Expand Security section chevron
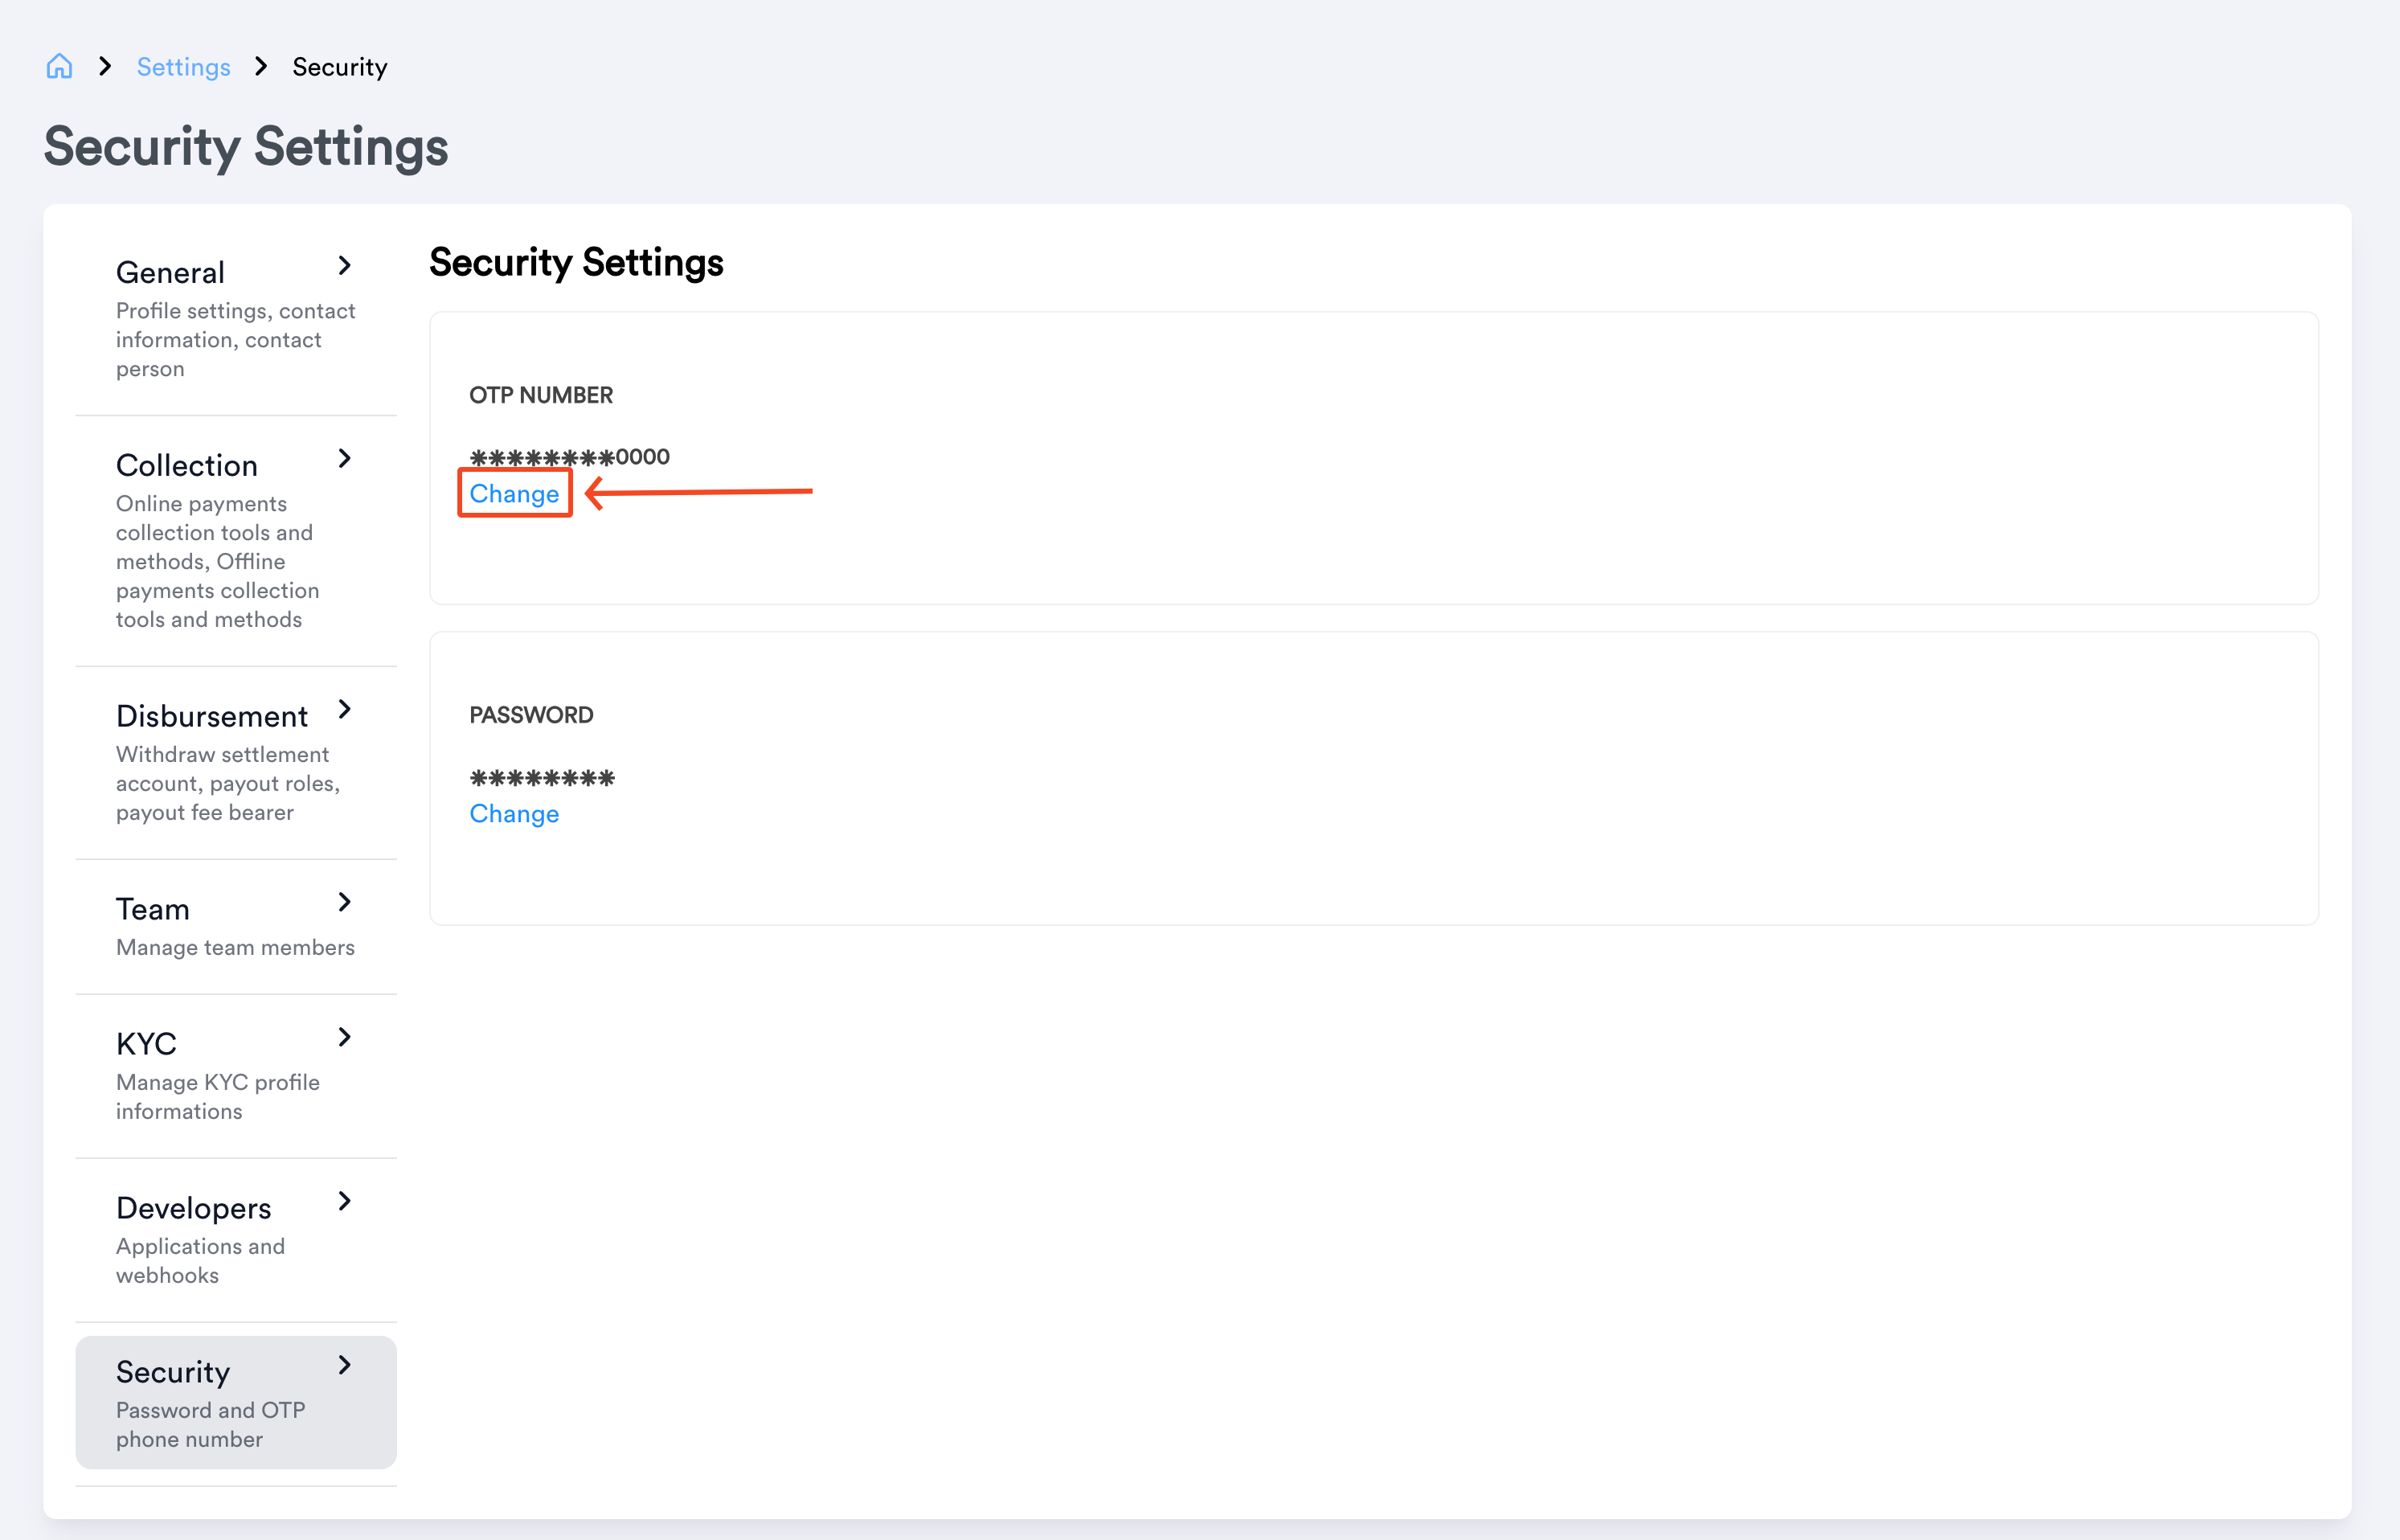This screenshot has height=1540, width=2400. 345,1365
